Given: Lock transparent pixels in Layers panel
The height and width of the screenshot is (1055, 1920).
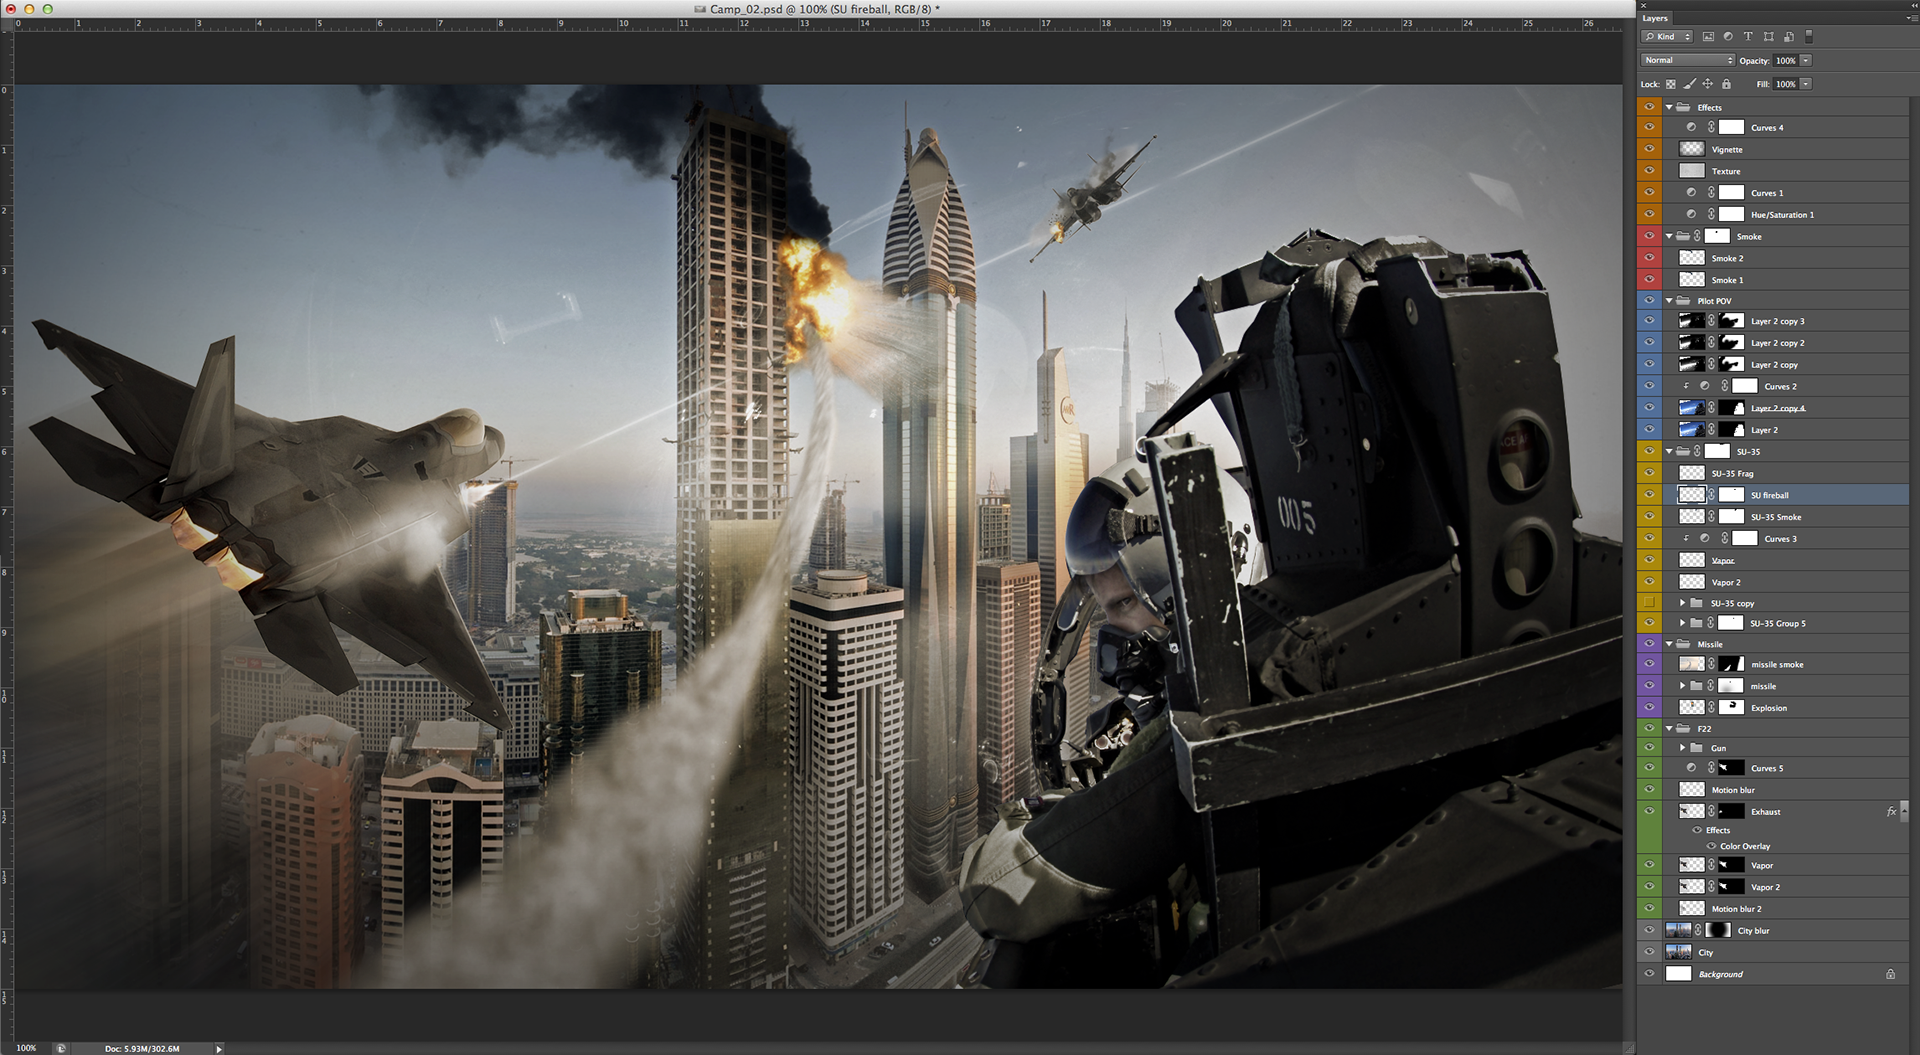Looking at the screenshot, I should [x=1671, y=84].
